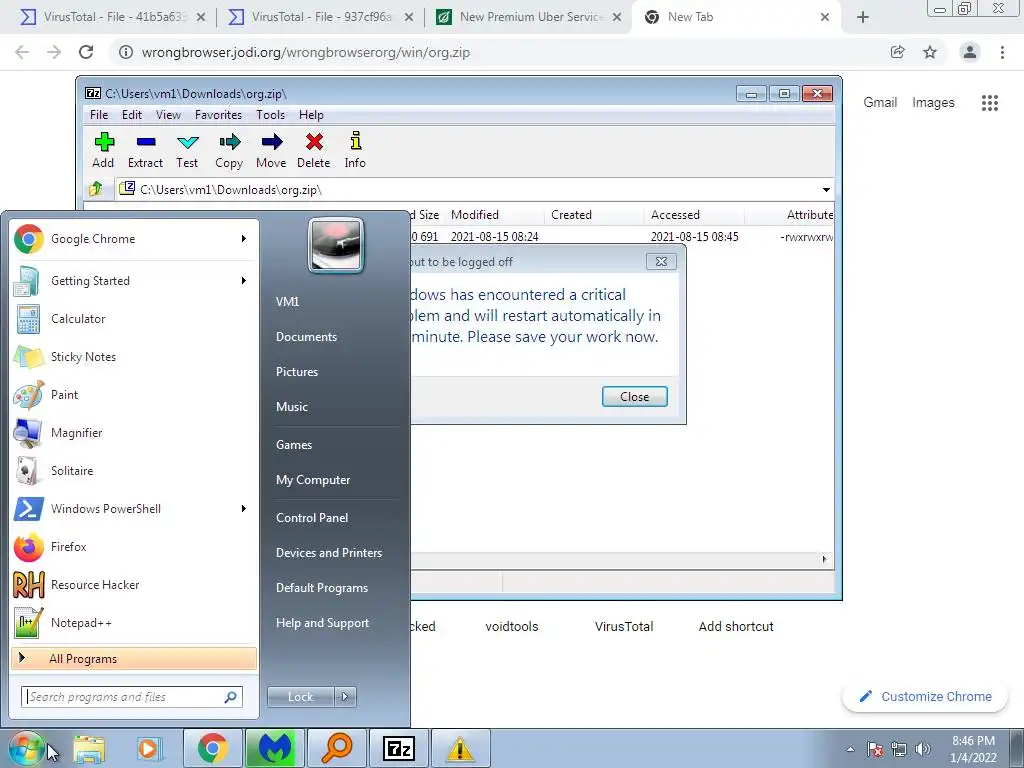1024x768 pixels.
Task: Open the Favorites menu in 7-Zip
Action: (x=219, y=115)
